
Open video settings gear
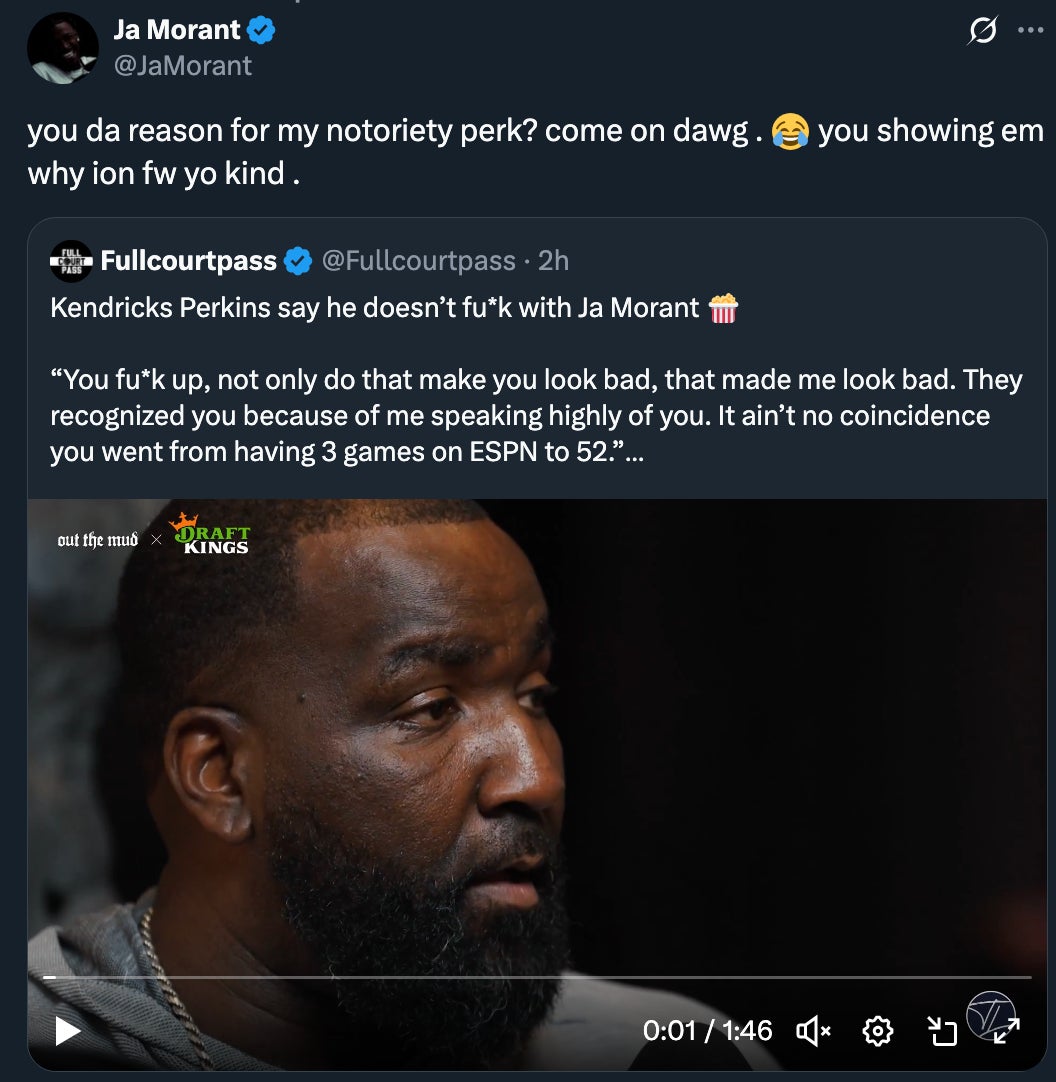click(x=877, y=1030)
